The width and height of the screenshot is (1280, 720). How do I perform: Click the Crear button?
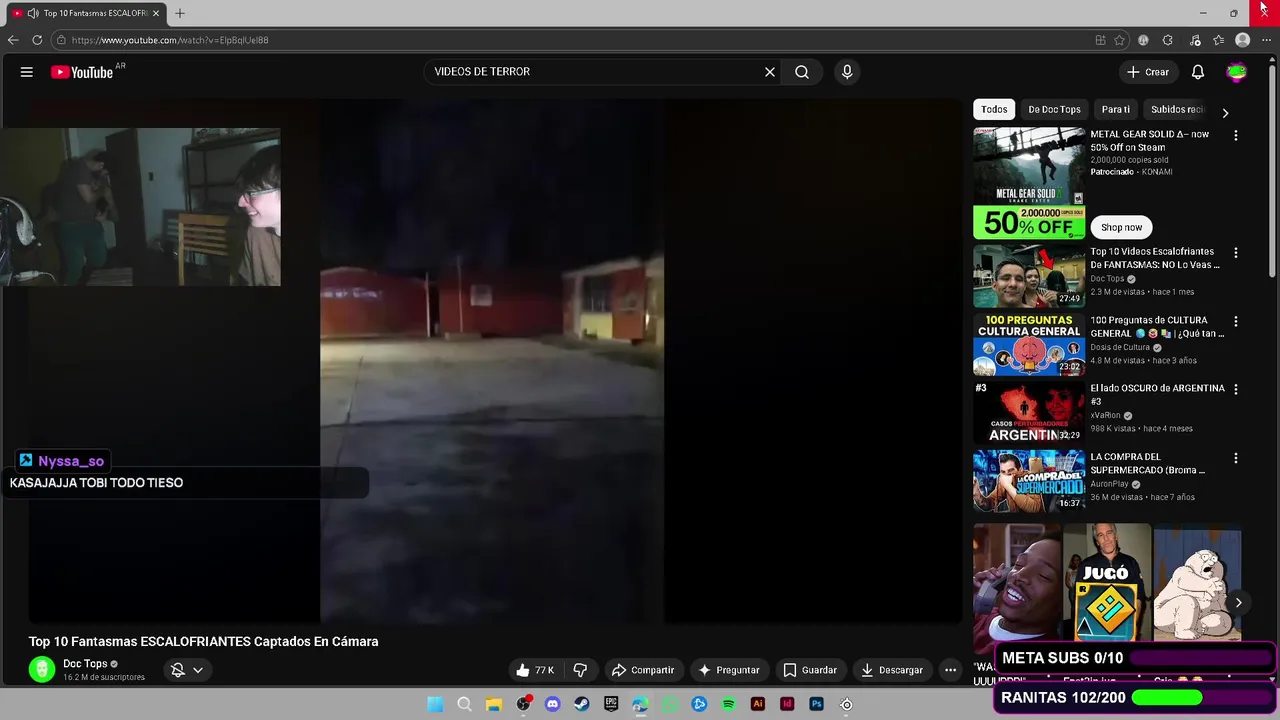[x=1147, y=72]
